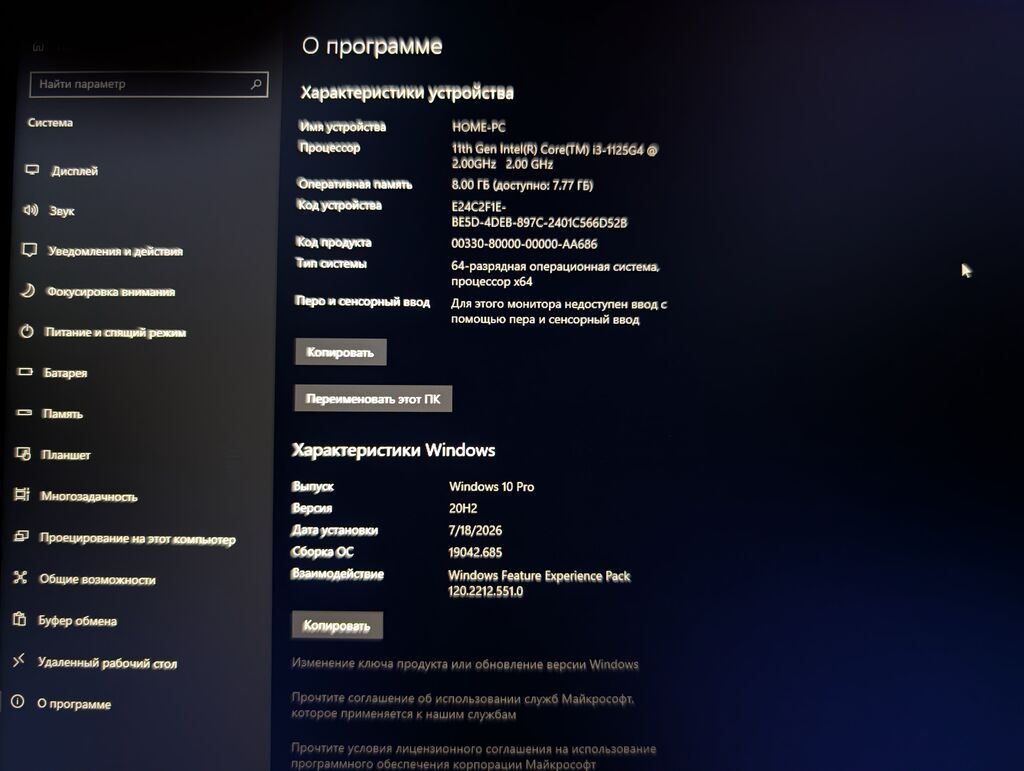The width and height of the screenshot is (1024, 771).
Task: Click the device name HOME-PC
Action: pos(479,127)
